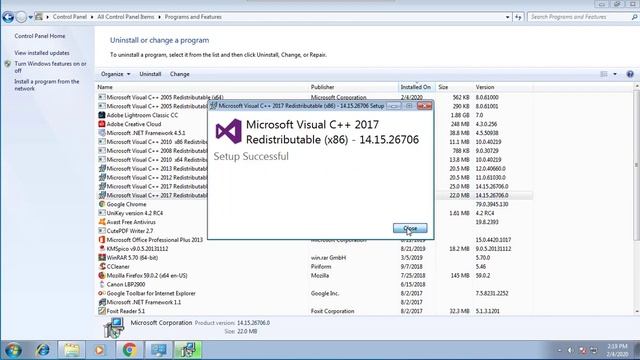Sort by the Name column header
This screenshot has height=360, width=640.
pos(202,87)
